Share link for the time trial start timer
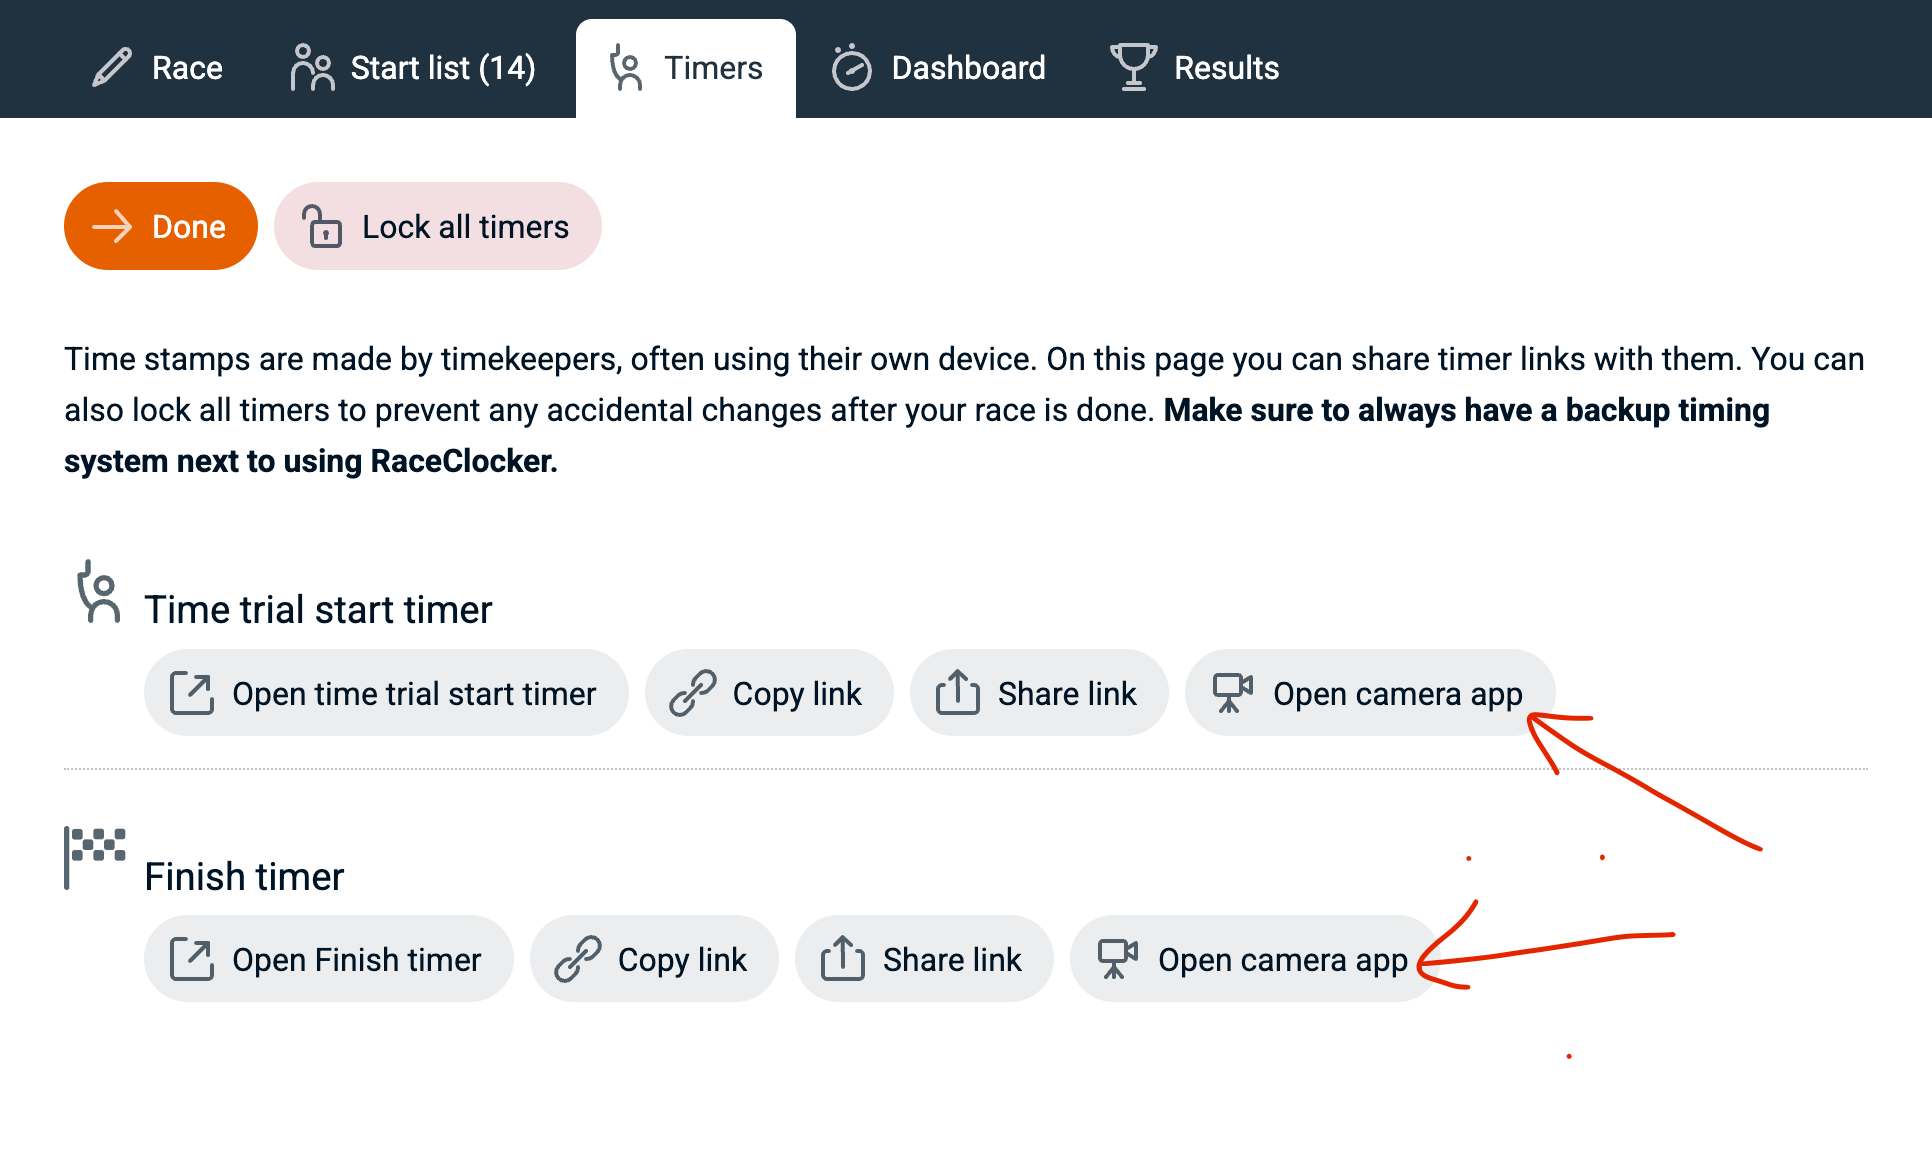Image resolution: width=1932 pixels, height=1158 pixels. (1038, 693)
